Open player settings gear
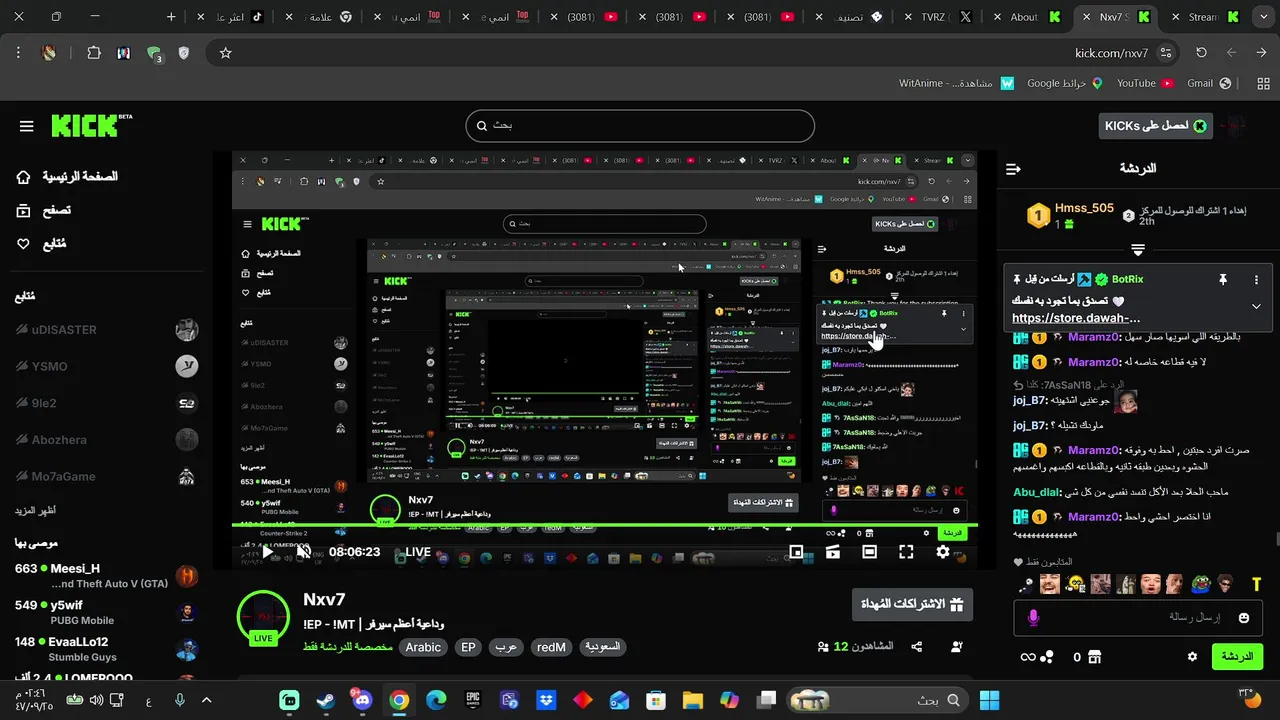 point(943,552)
